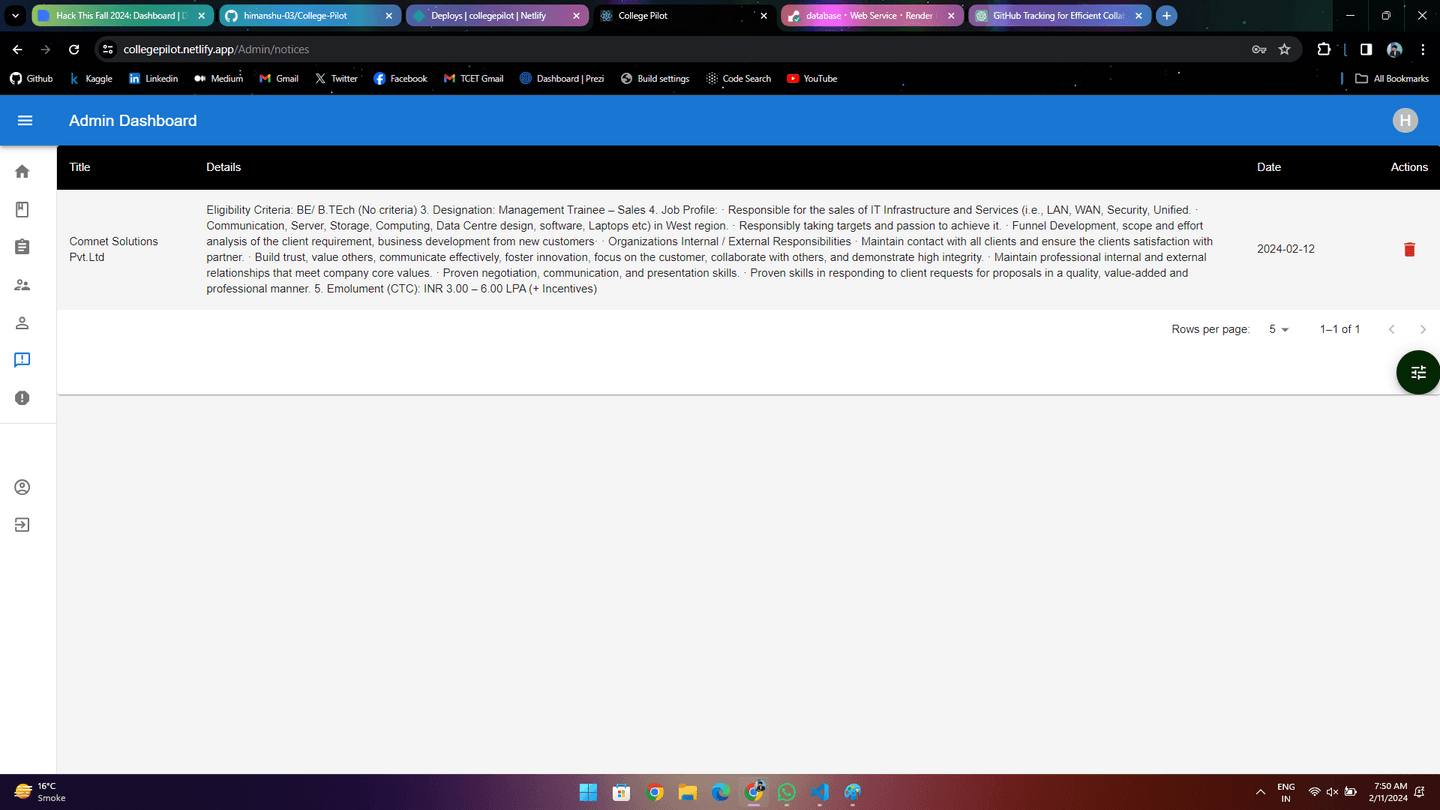
Task: Switch to himanshu-03/College-Pilot GitHub tab
Action: coord(308,16)
